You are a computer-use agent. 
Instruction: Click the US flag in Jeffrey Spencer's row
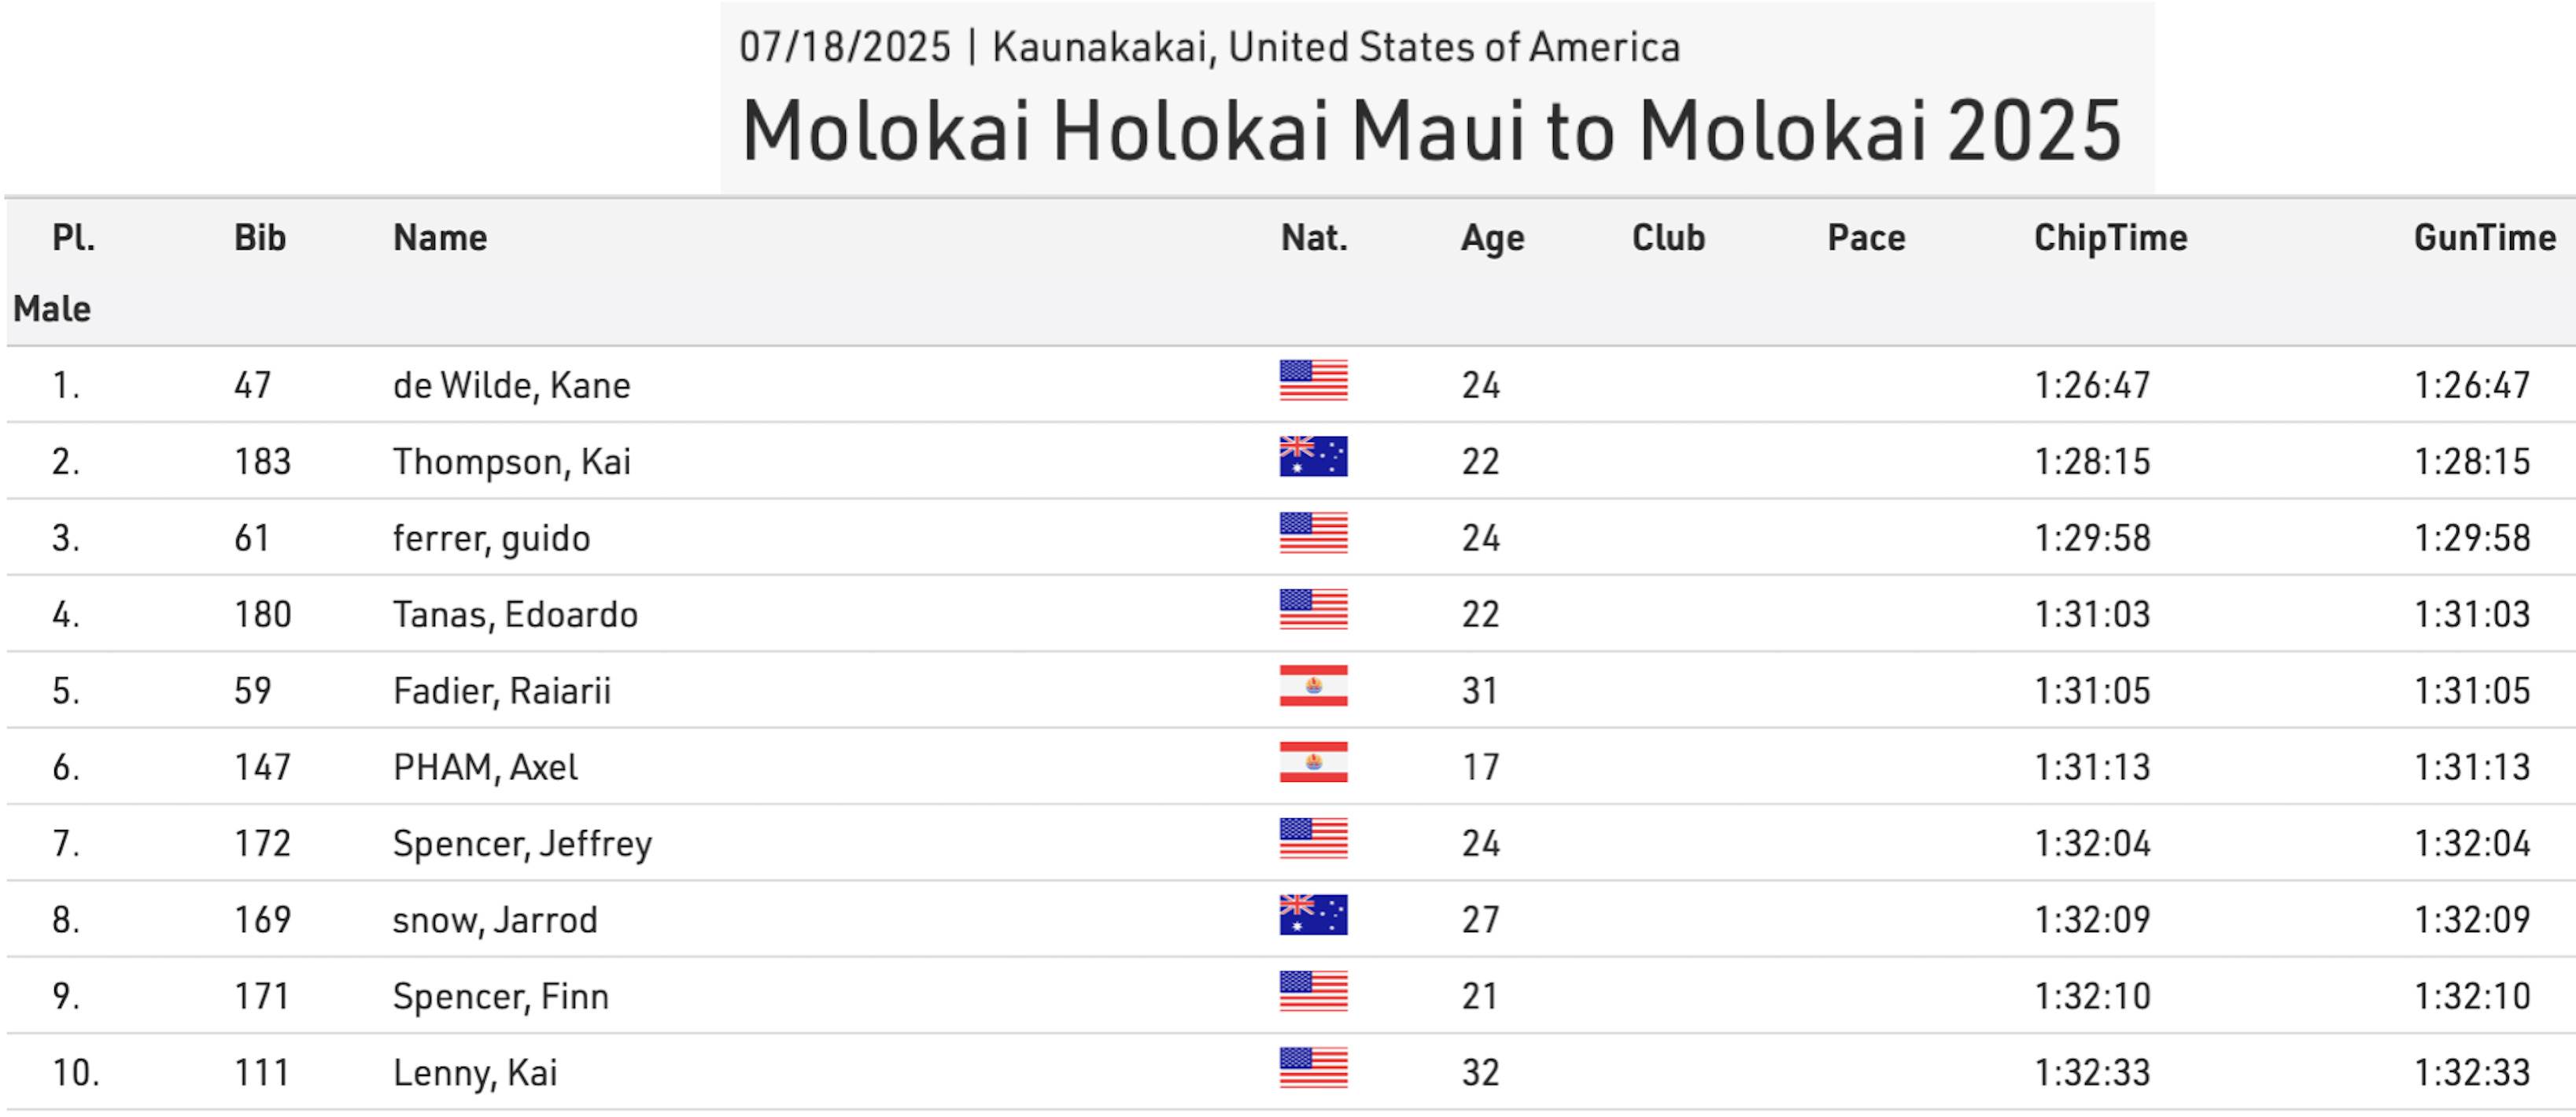pyautogui.click(x=1313, y=839)
